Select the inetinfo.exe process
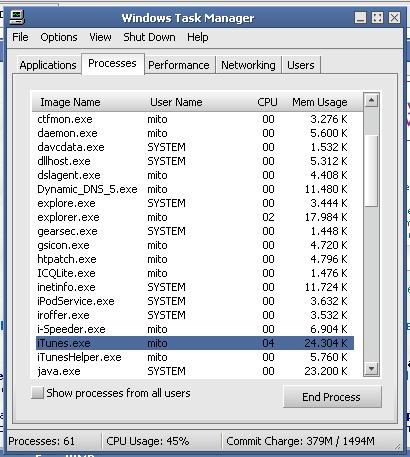Screen dimensions: 410x457 click(195, 287)
